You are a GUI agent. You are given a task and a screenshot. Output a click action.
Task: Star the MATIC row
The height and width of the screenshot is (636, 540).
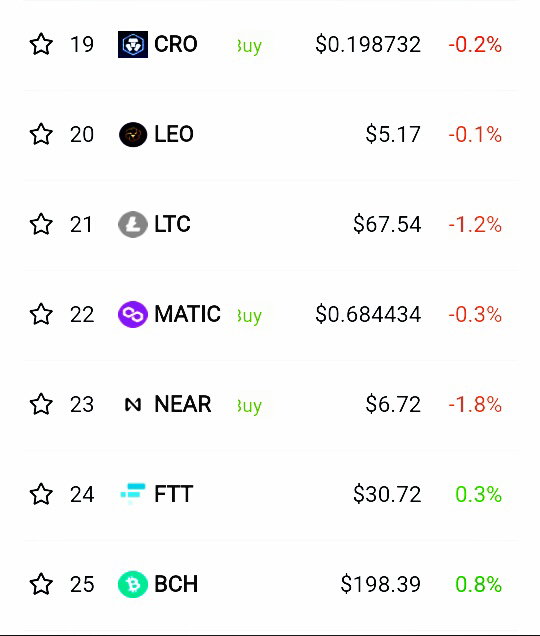(x=41, y=314)
